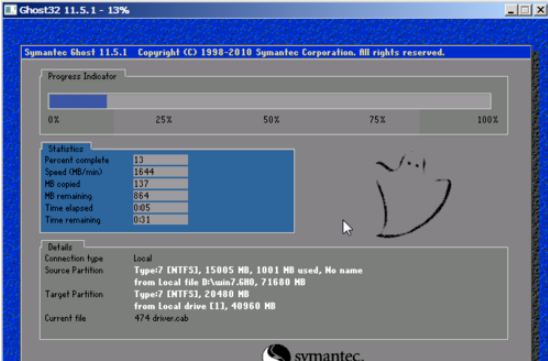
Task: Close the Ghost32 window
Action: (x=540, y=10)
